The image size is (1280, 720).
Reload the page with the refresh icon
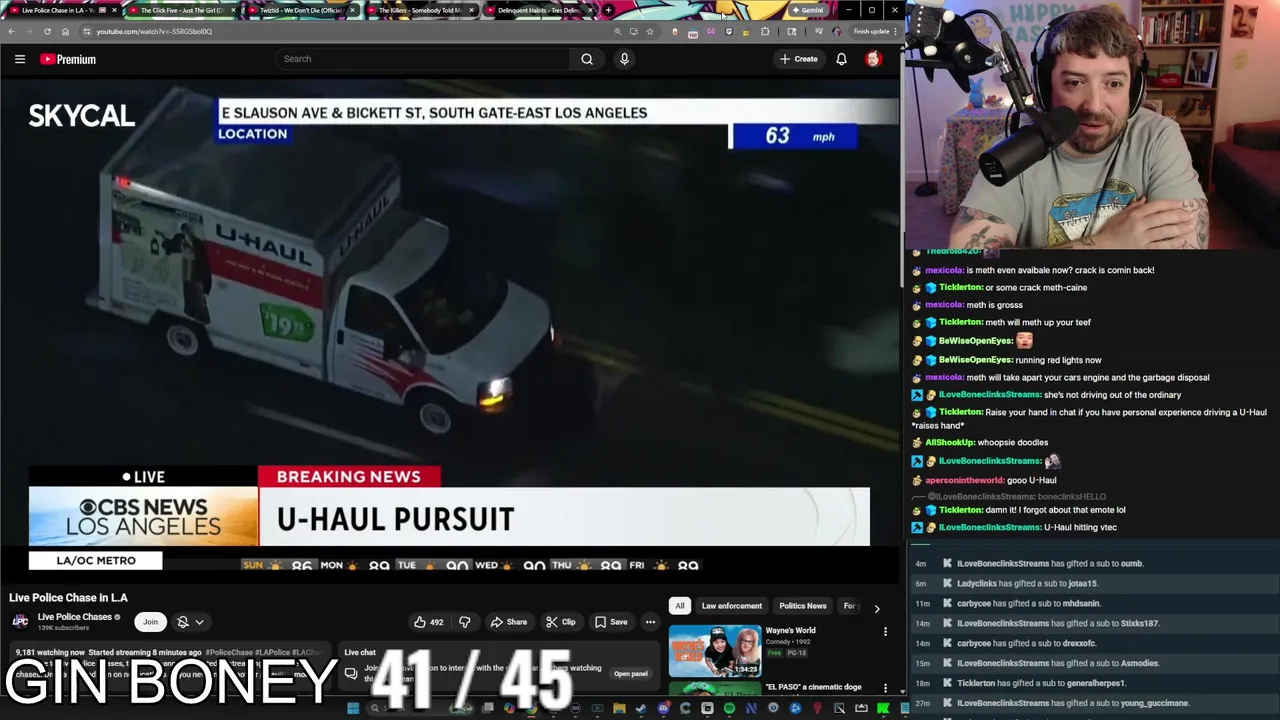(x=47, y=31)
